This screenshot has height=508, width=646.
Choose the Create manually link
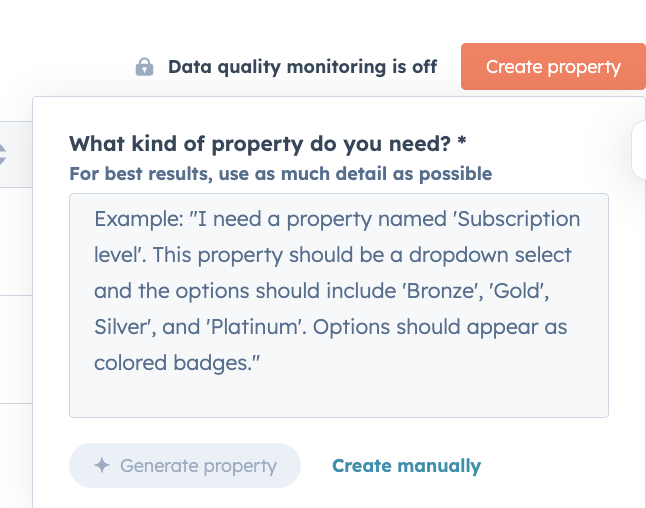406,465
